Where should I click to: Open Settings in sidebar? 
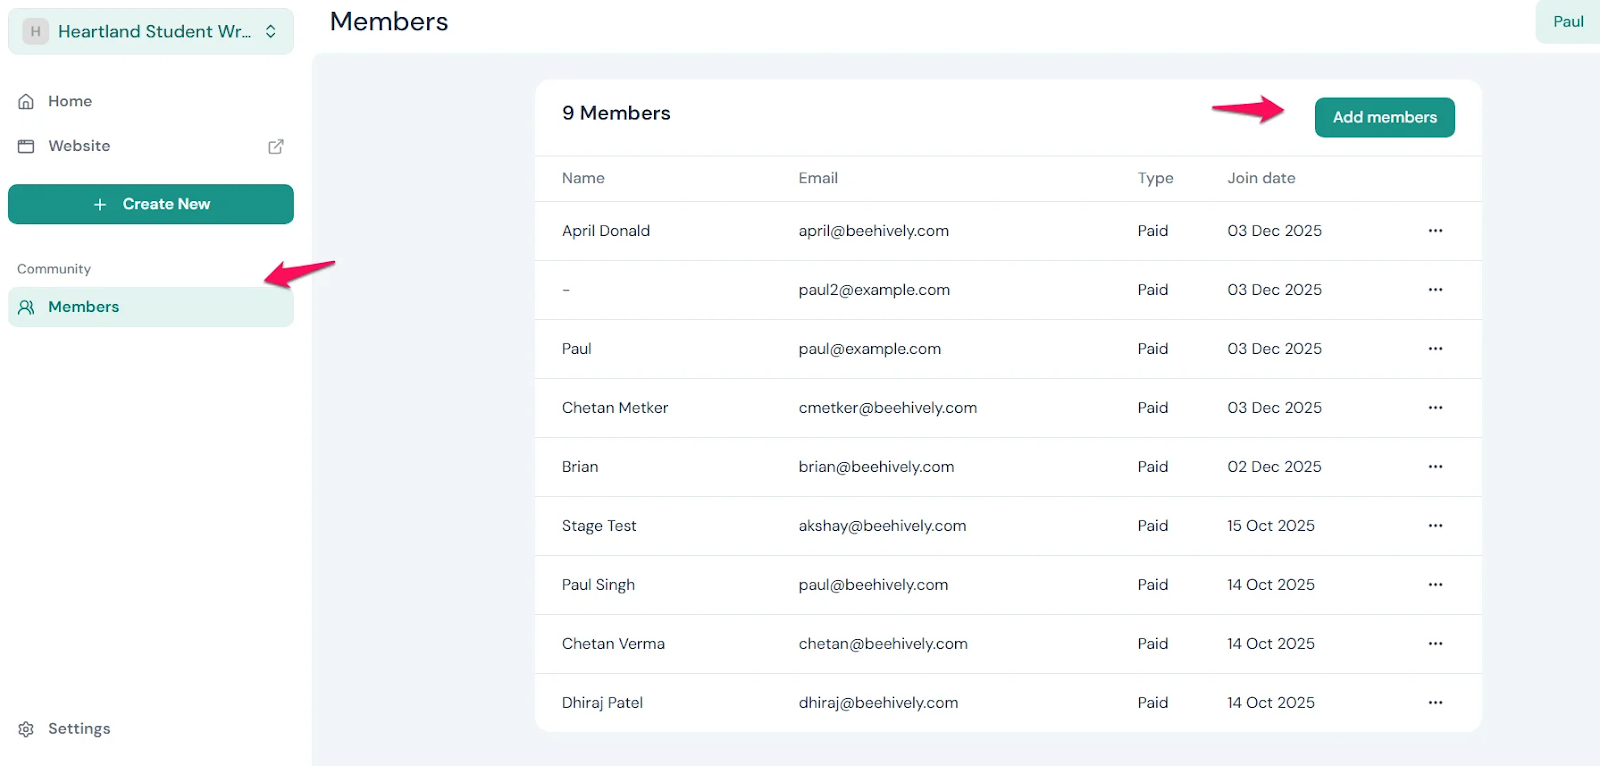(79, 729)
